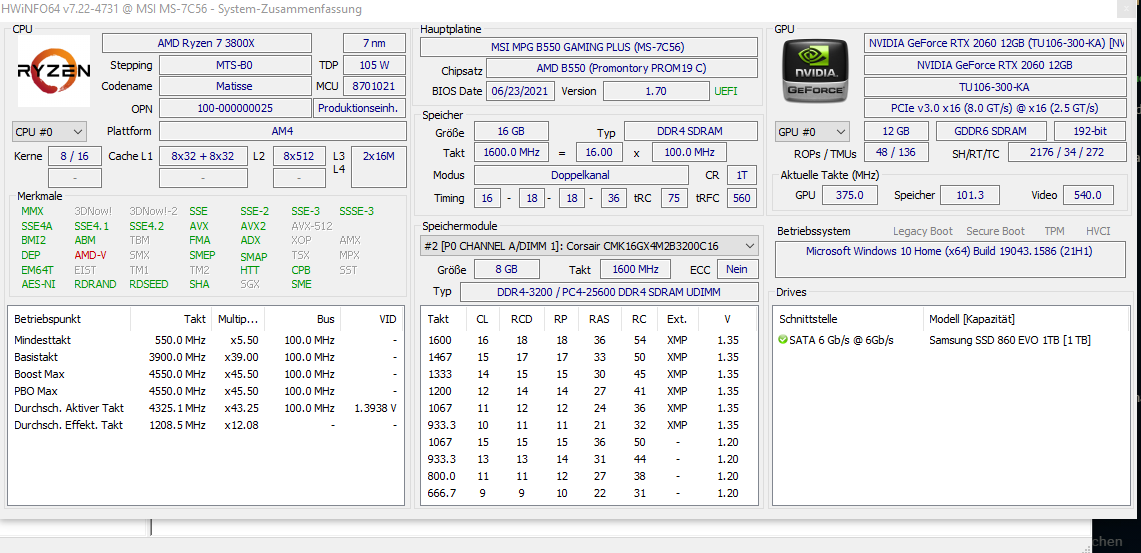Click the Video clock value 540.0
Image resolution: width=1141 pixels, height=553 pixels.
tap(1088, 195)
